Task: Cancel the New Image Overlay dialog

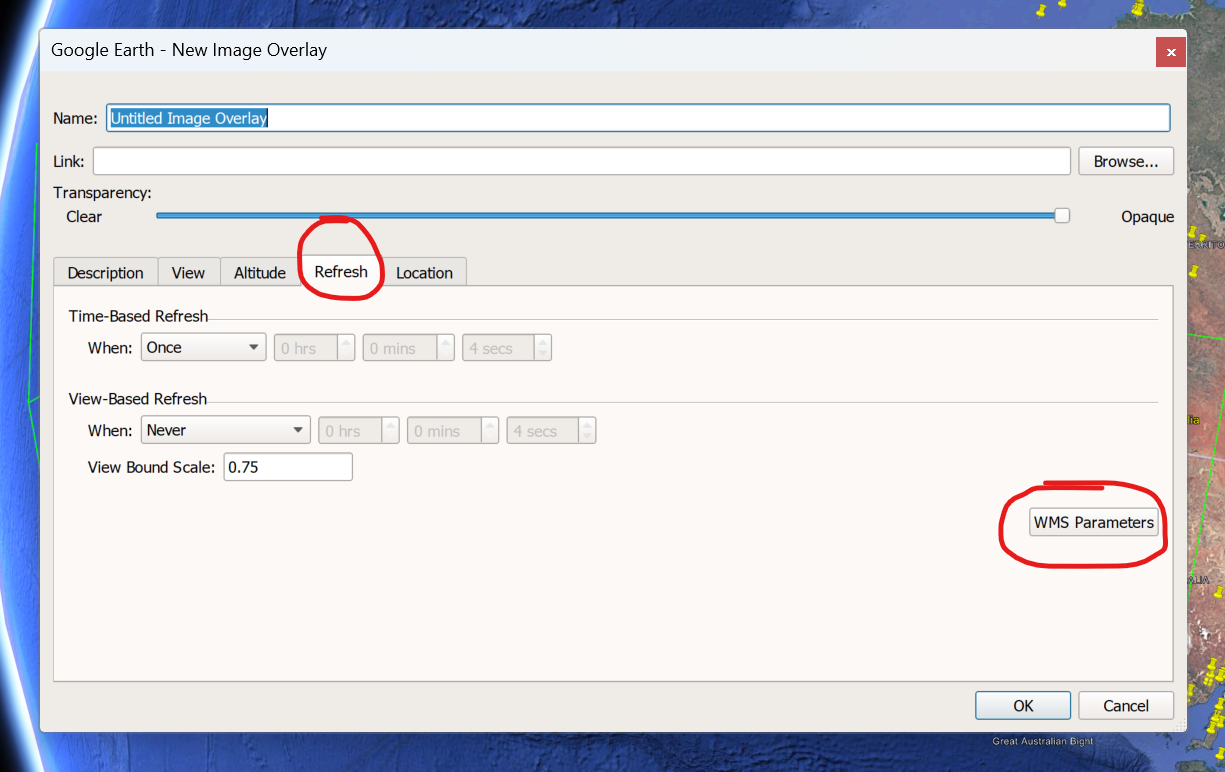Action: click(1126, 705)
